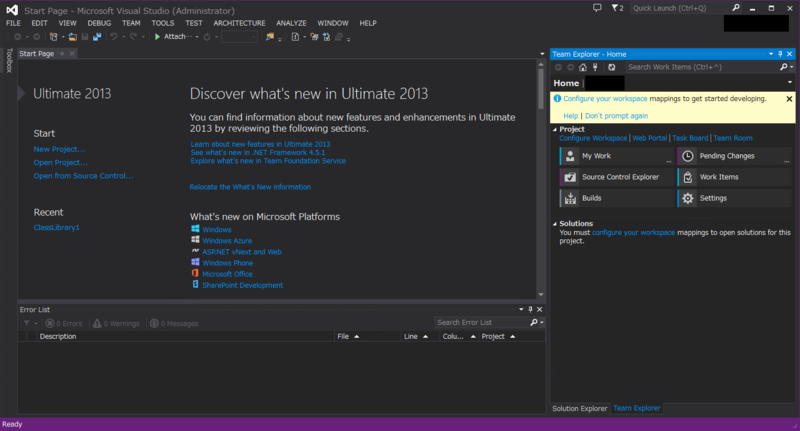Open Source Control Explorer tile
Image resolution: width=800 pixels, height=431 pixels.
pyautogui.click(x=616, y=177)
